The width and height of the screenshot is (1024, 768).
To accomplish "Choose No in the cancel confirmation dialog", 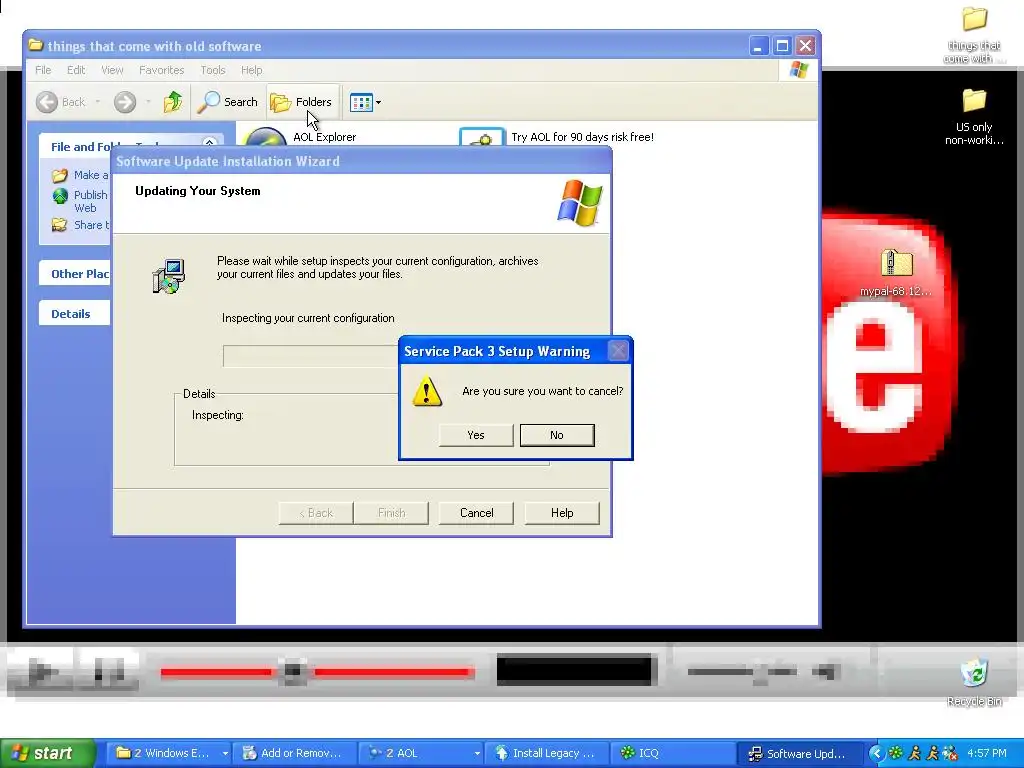I will (557, 435).
